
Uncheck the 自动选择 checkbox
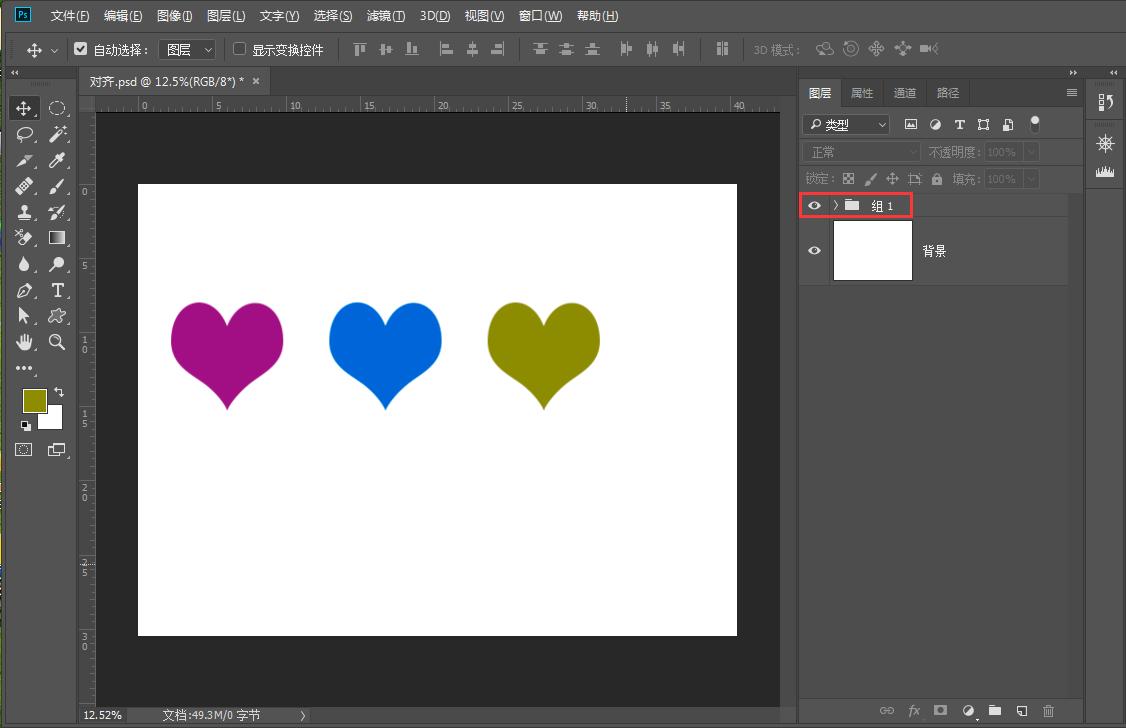tap(82, 49)
